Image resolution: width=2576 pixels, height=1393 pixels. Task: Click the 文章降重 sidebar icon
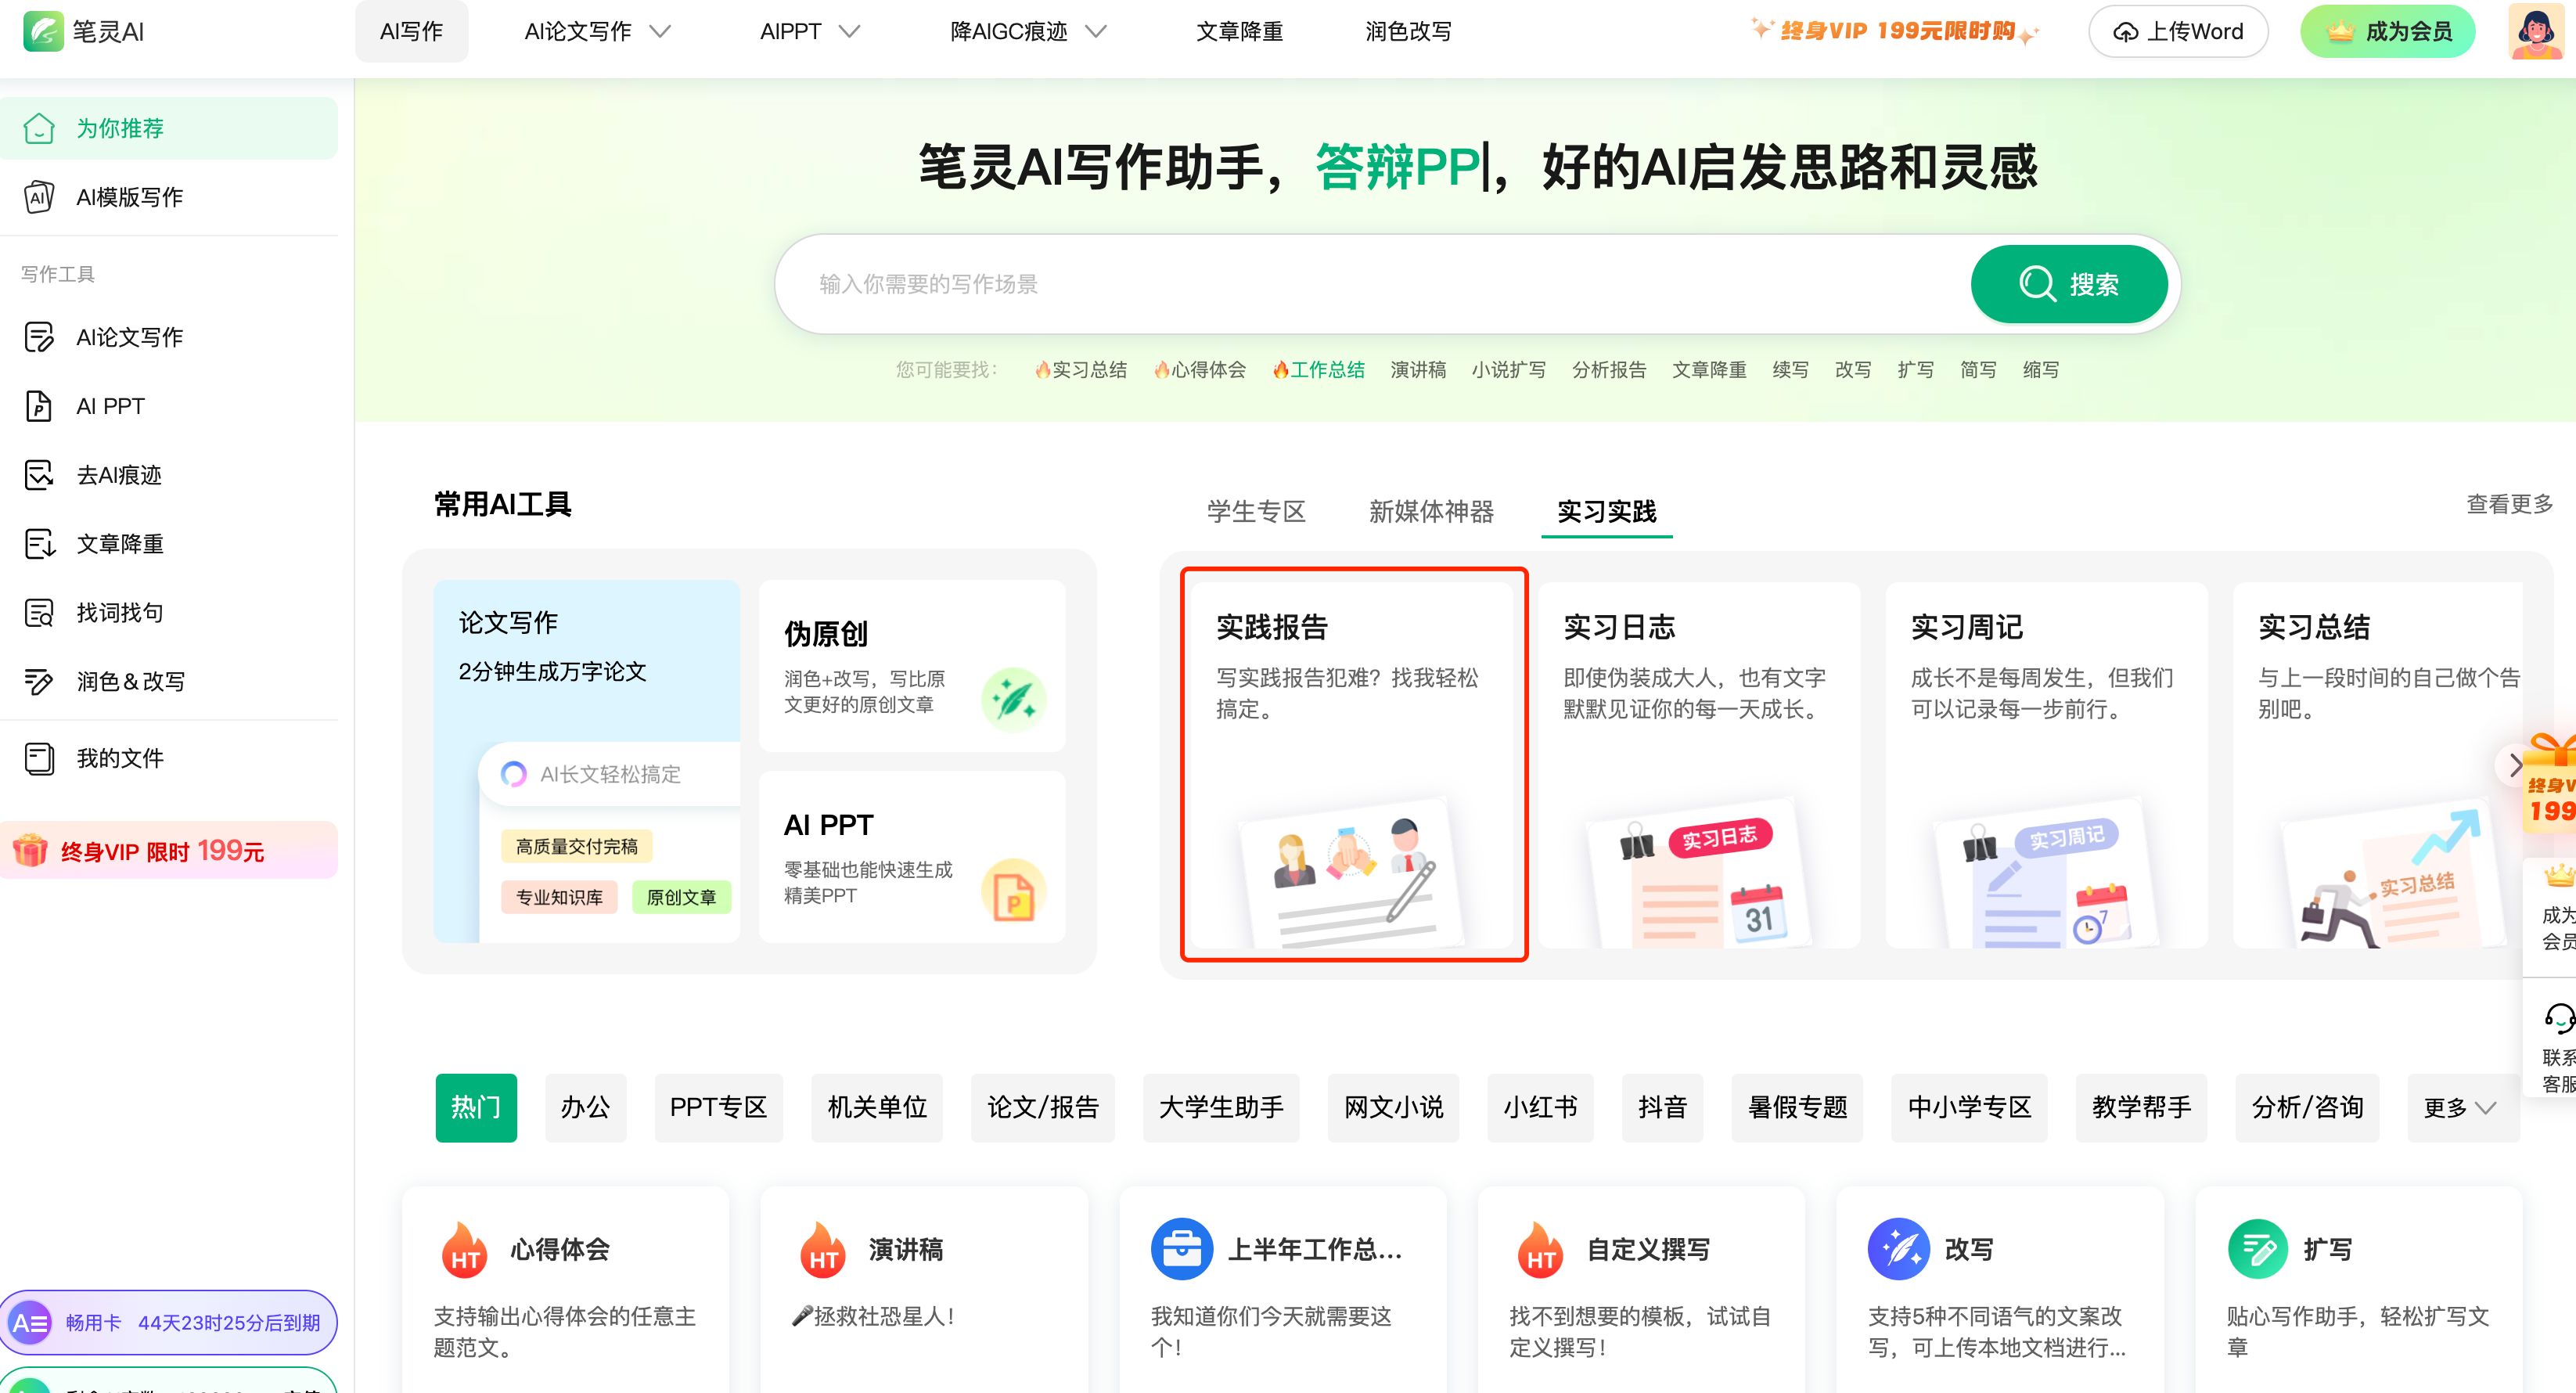(39, 544)
